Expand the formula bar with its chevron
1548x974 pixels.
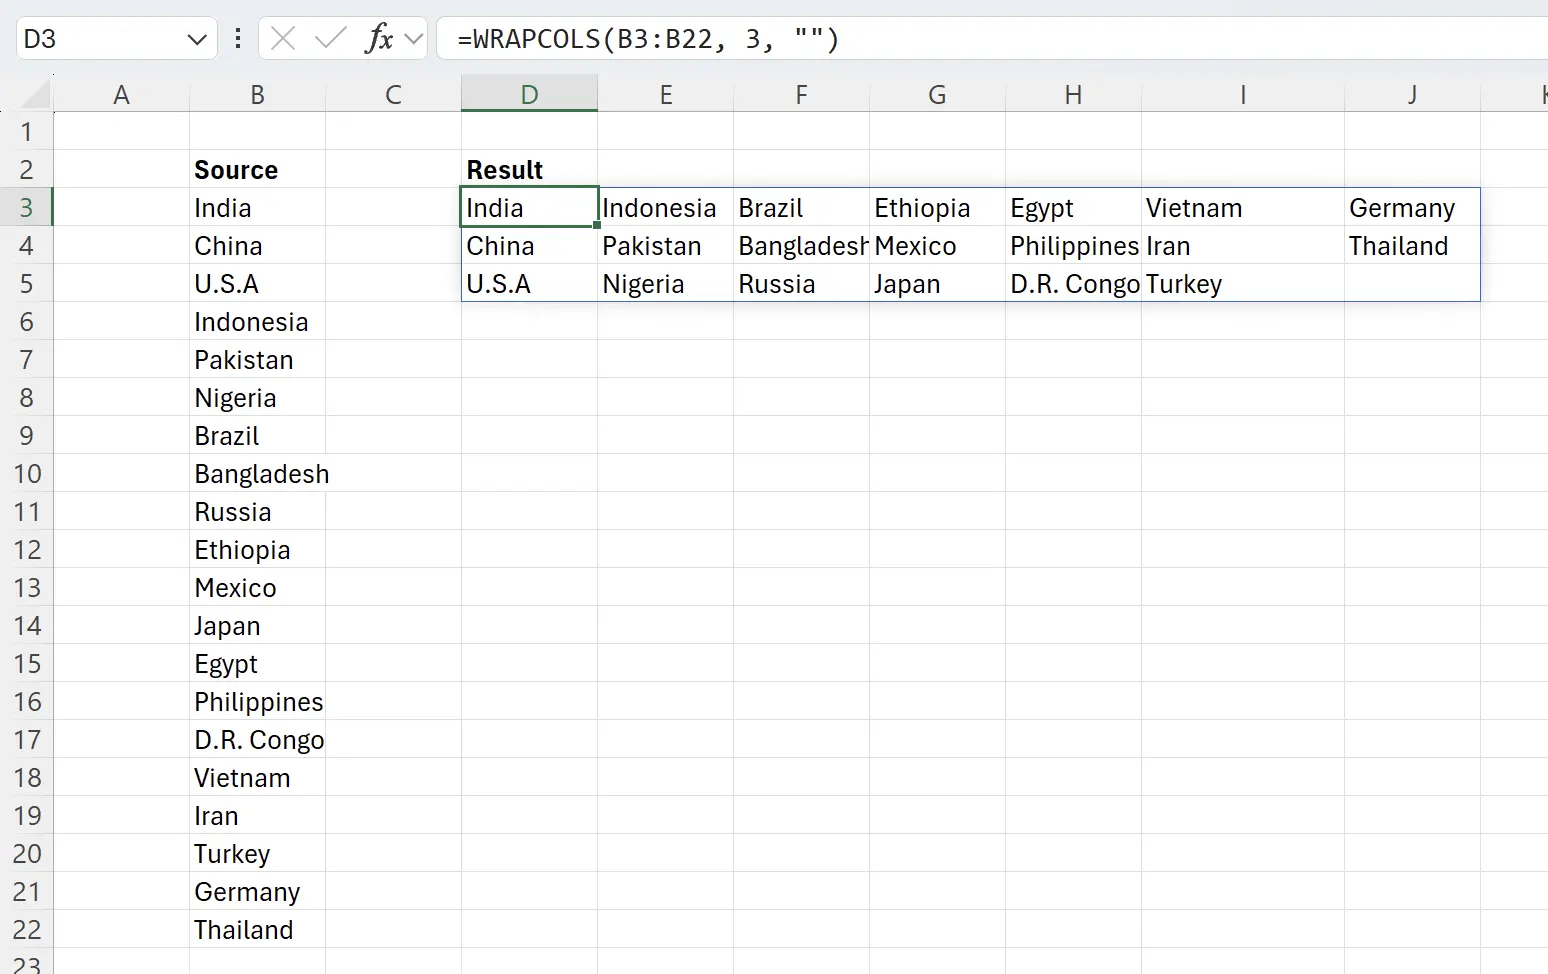[414, 38]
